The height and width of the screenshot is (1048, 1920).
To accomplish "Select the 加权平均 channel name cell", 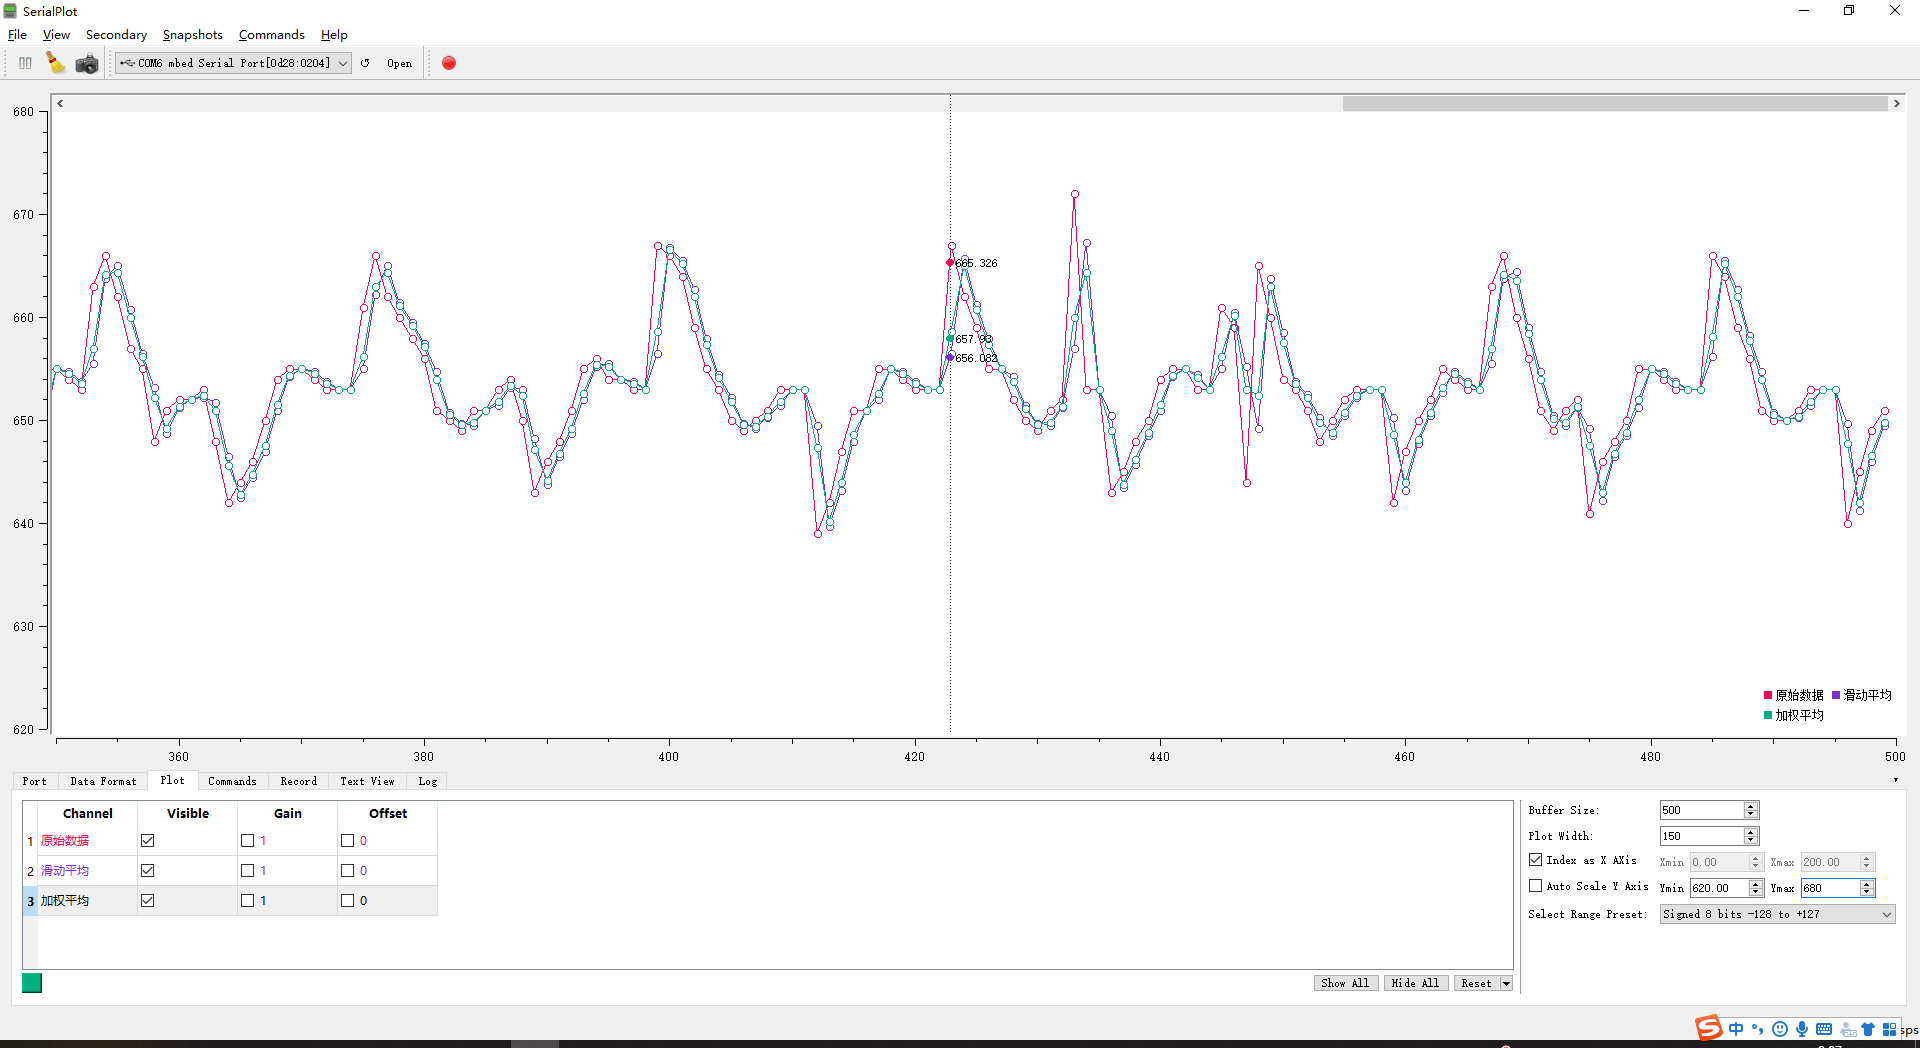I will click(87, 901).
